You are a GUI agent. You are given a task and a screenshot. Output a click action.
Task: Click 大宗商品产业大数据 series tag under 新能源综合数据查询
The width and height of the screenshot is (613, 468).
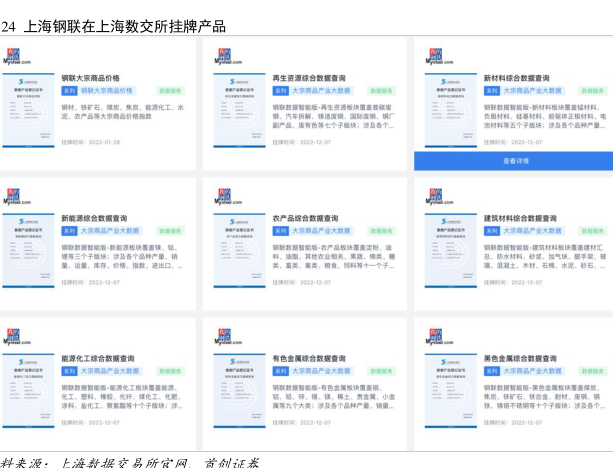click(110, 231)
